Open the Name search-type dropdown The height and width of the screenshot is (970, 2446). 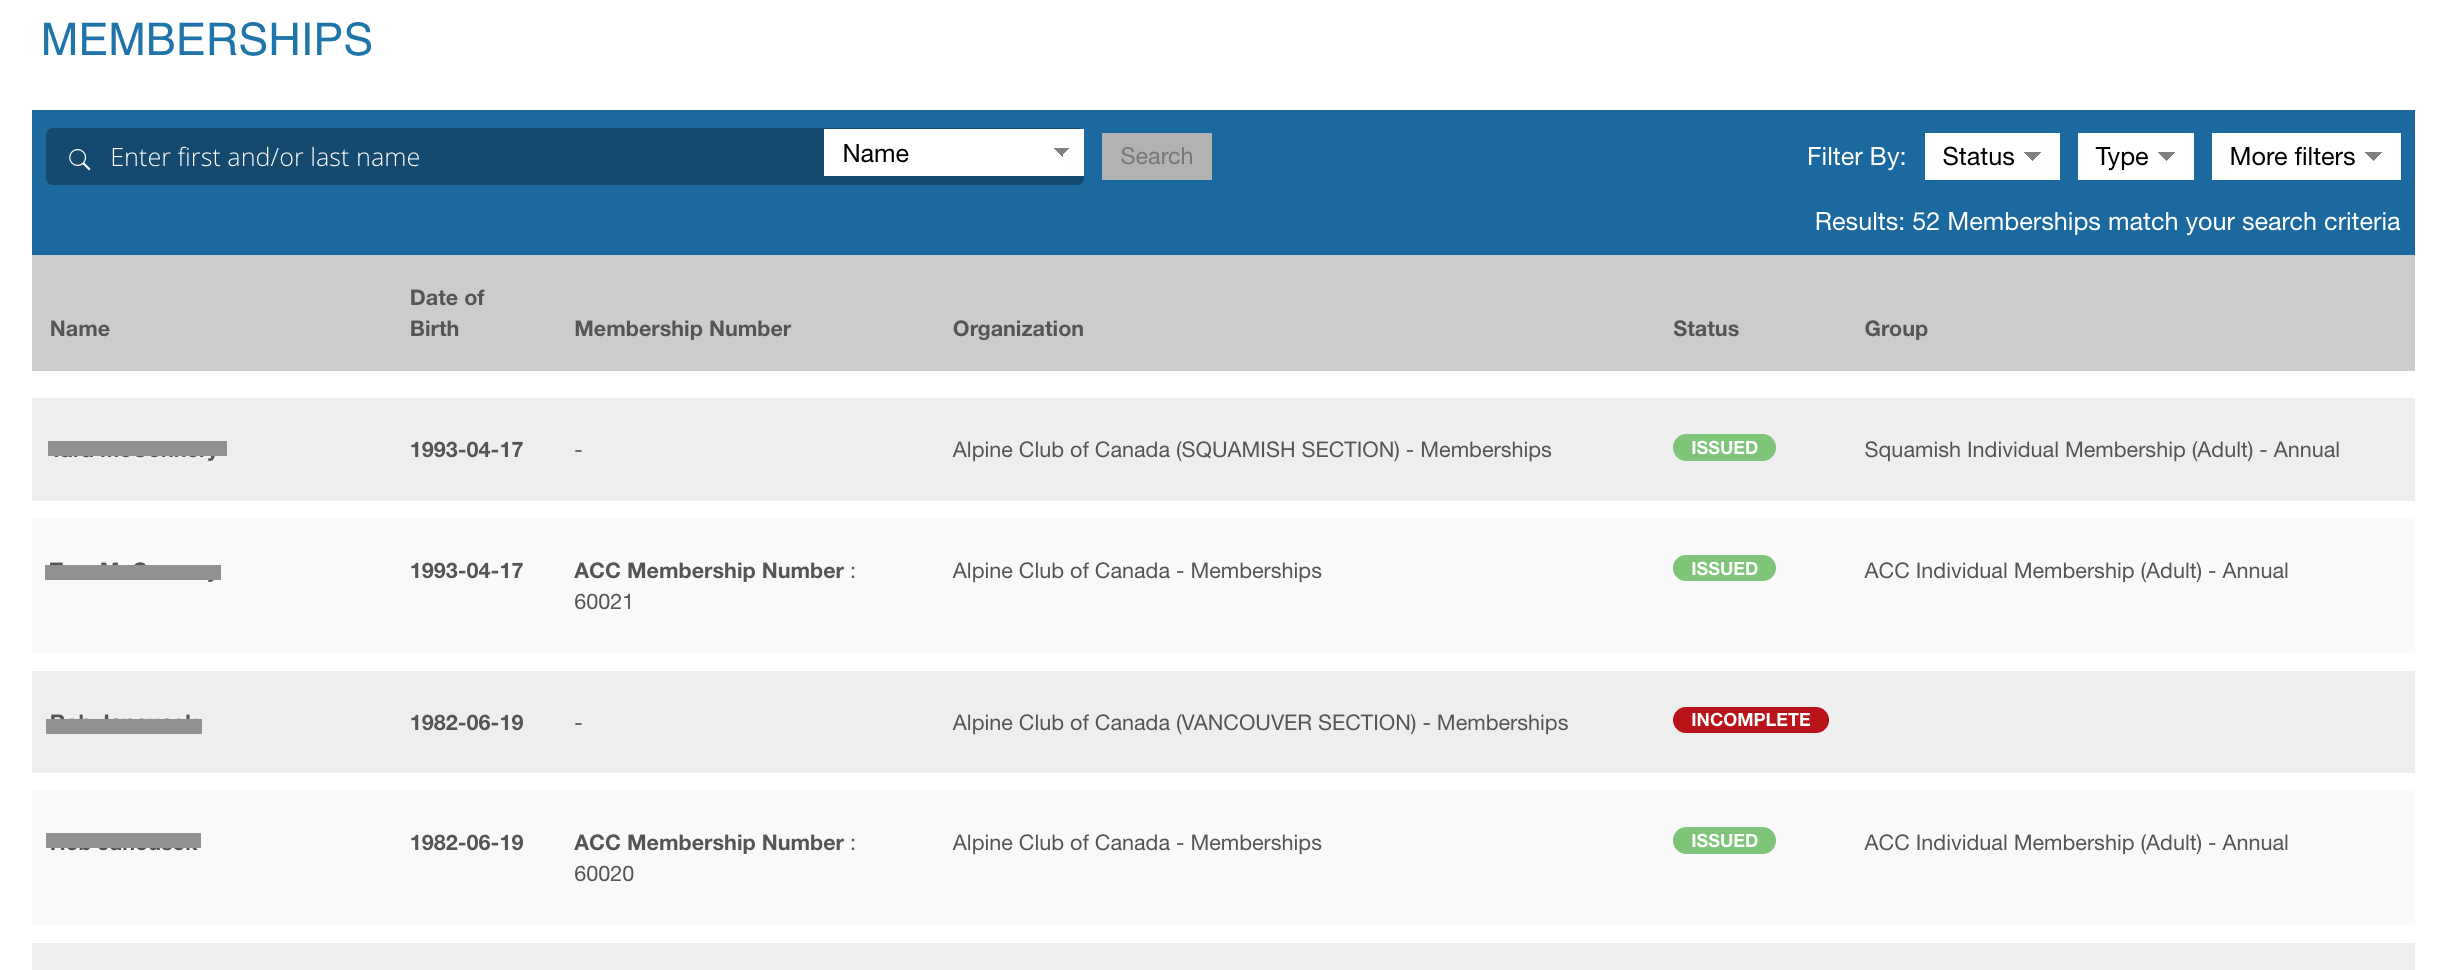954,153
